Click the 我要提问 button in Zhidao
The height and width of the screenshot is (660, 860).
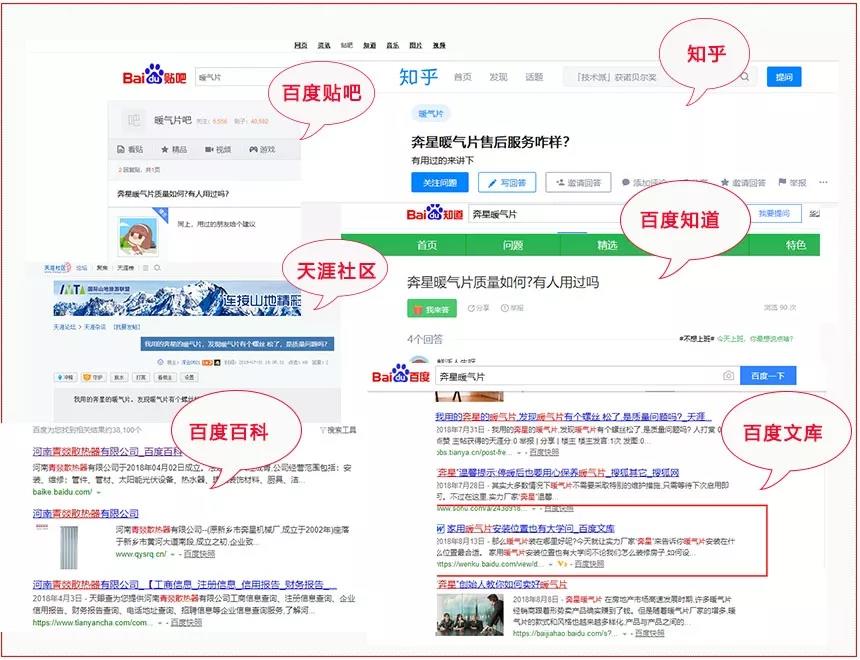(x=774, y=213)
